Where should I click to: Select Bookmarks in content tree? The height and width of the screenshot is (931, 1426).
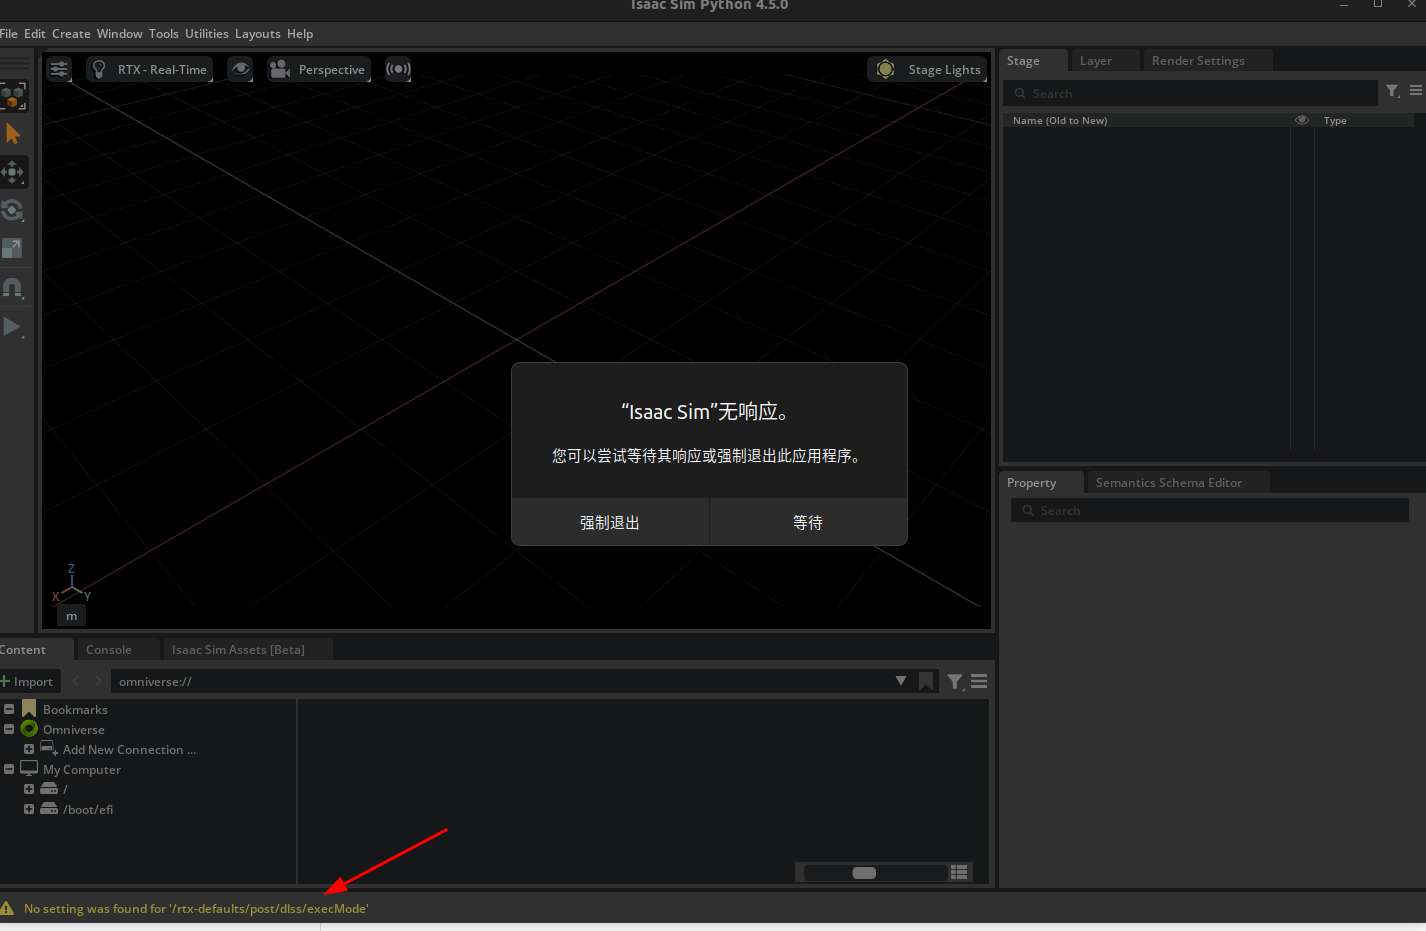(75, 710)
